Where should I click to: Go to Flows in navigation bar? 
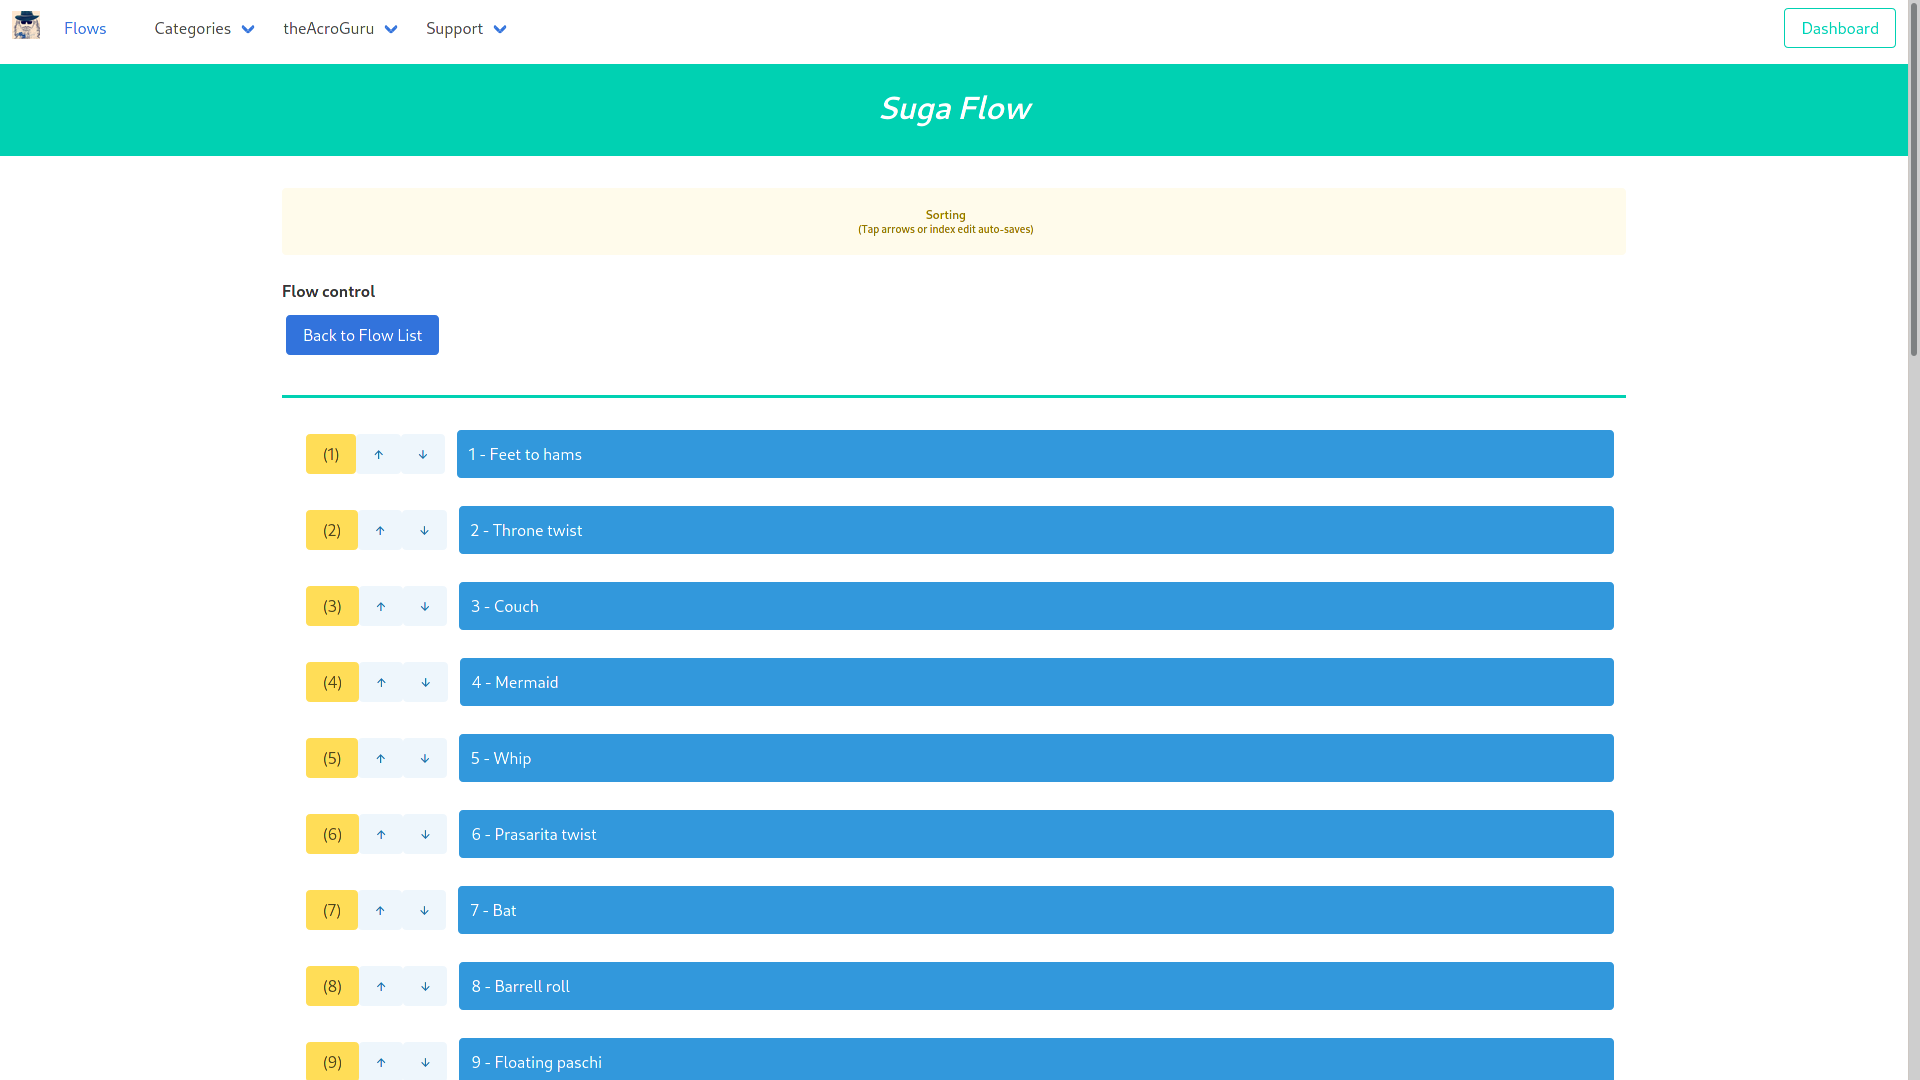coord(85,29)
